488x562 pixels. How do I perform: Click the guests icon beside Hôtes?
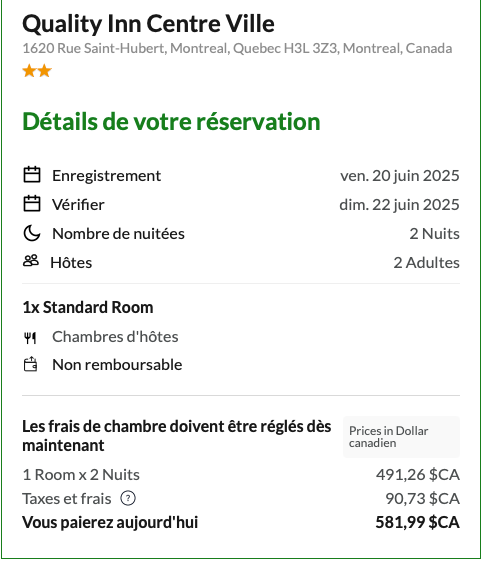point(31,261)
